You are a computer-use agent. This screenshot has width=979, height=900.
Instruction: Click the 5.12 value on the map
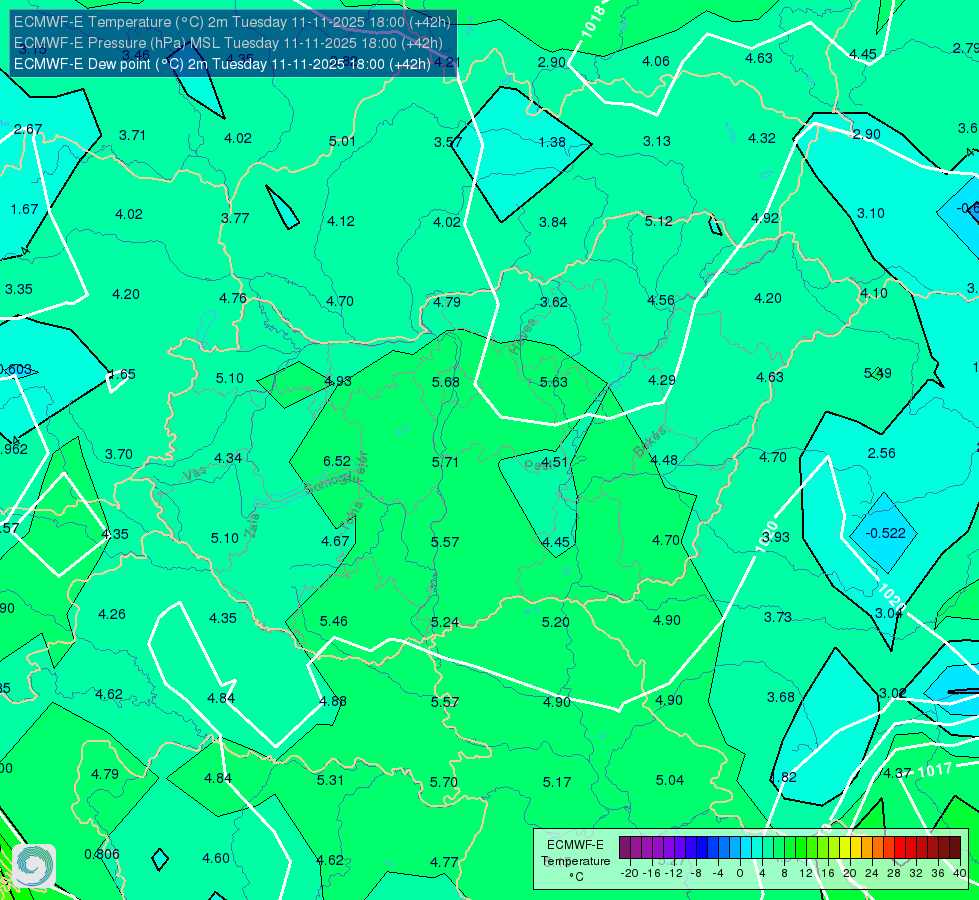[659, 221]
